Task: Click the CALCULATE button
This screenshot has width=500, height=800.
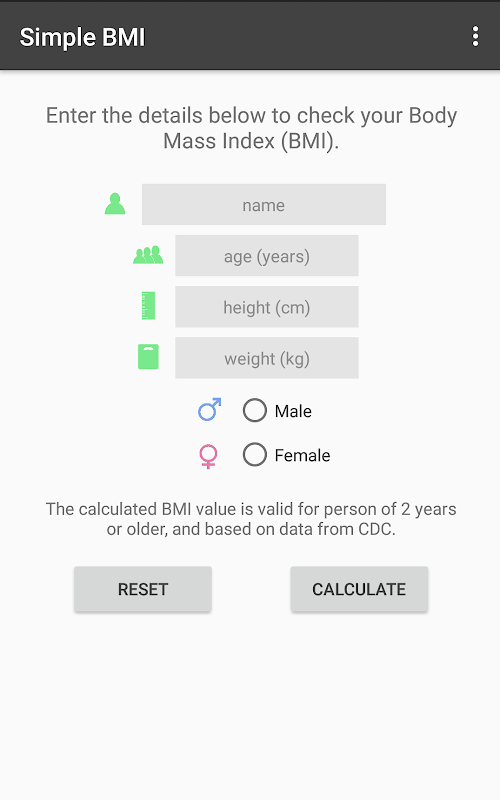Action: [x=359, y=589]
